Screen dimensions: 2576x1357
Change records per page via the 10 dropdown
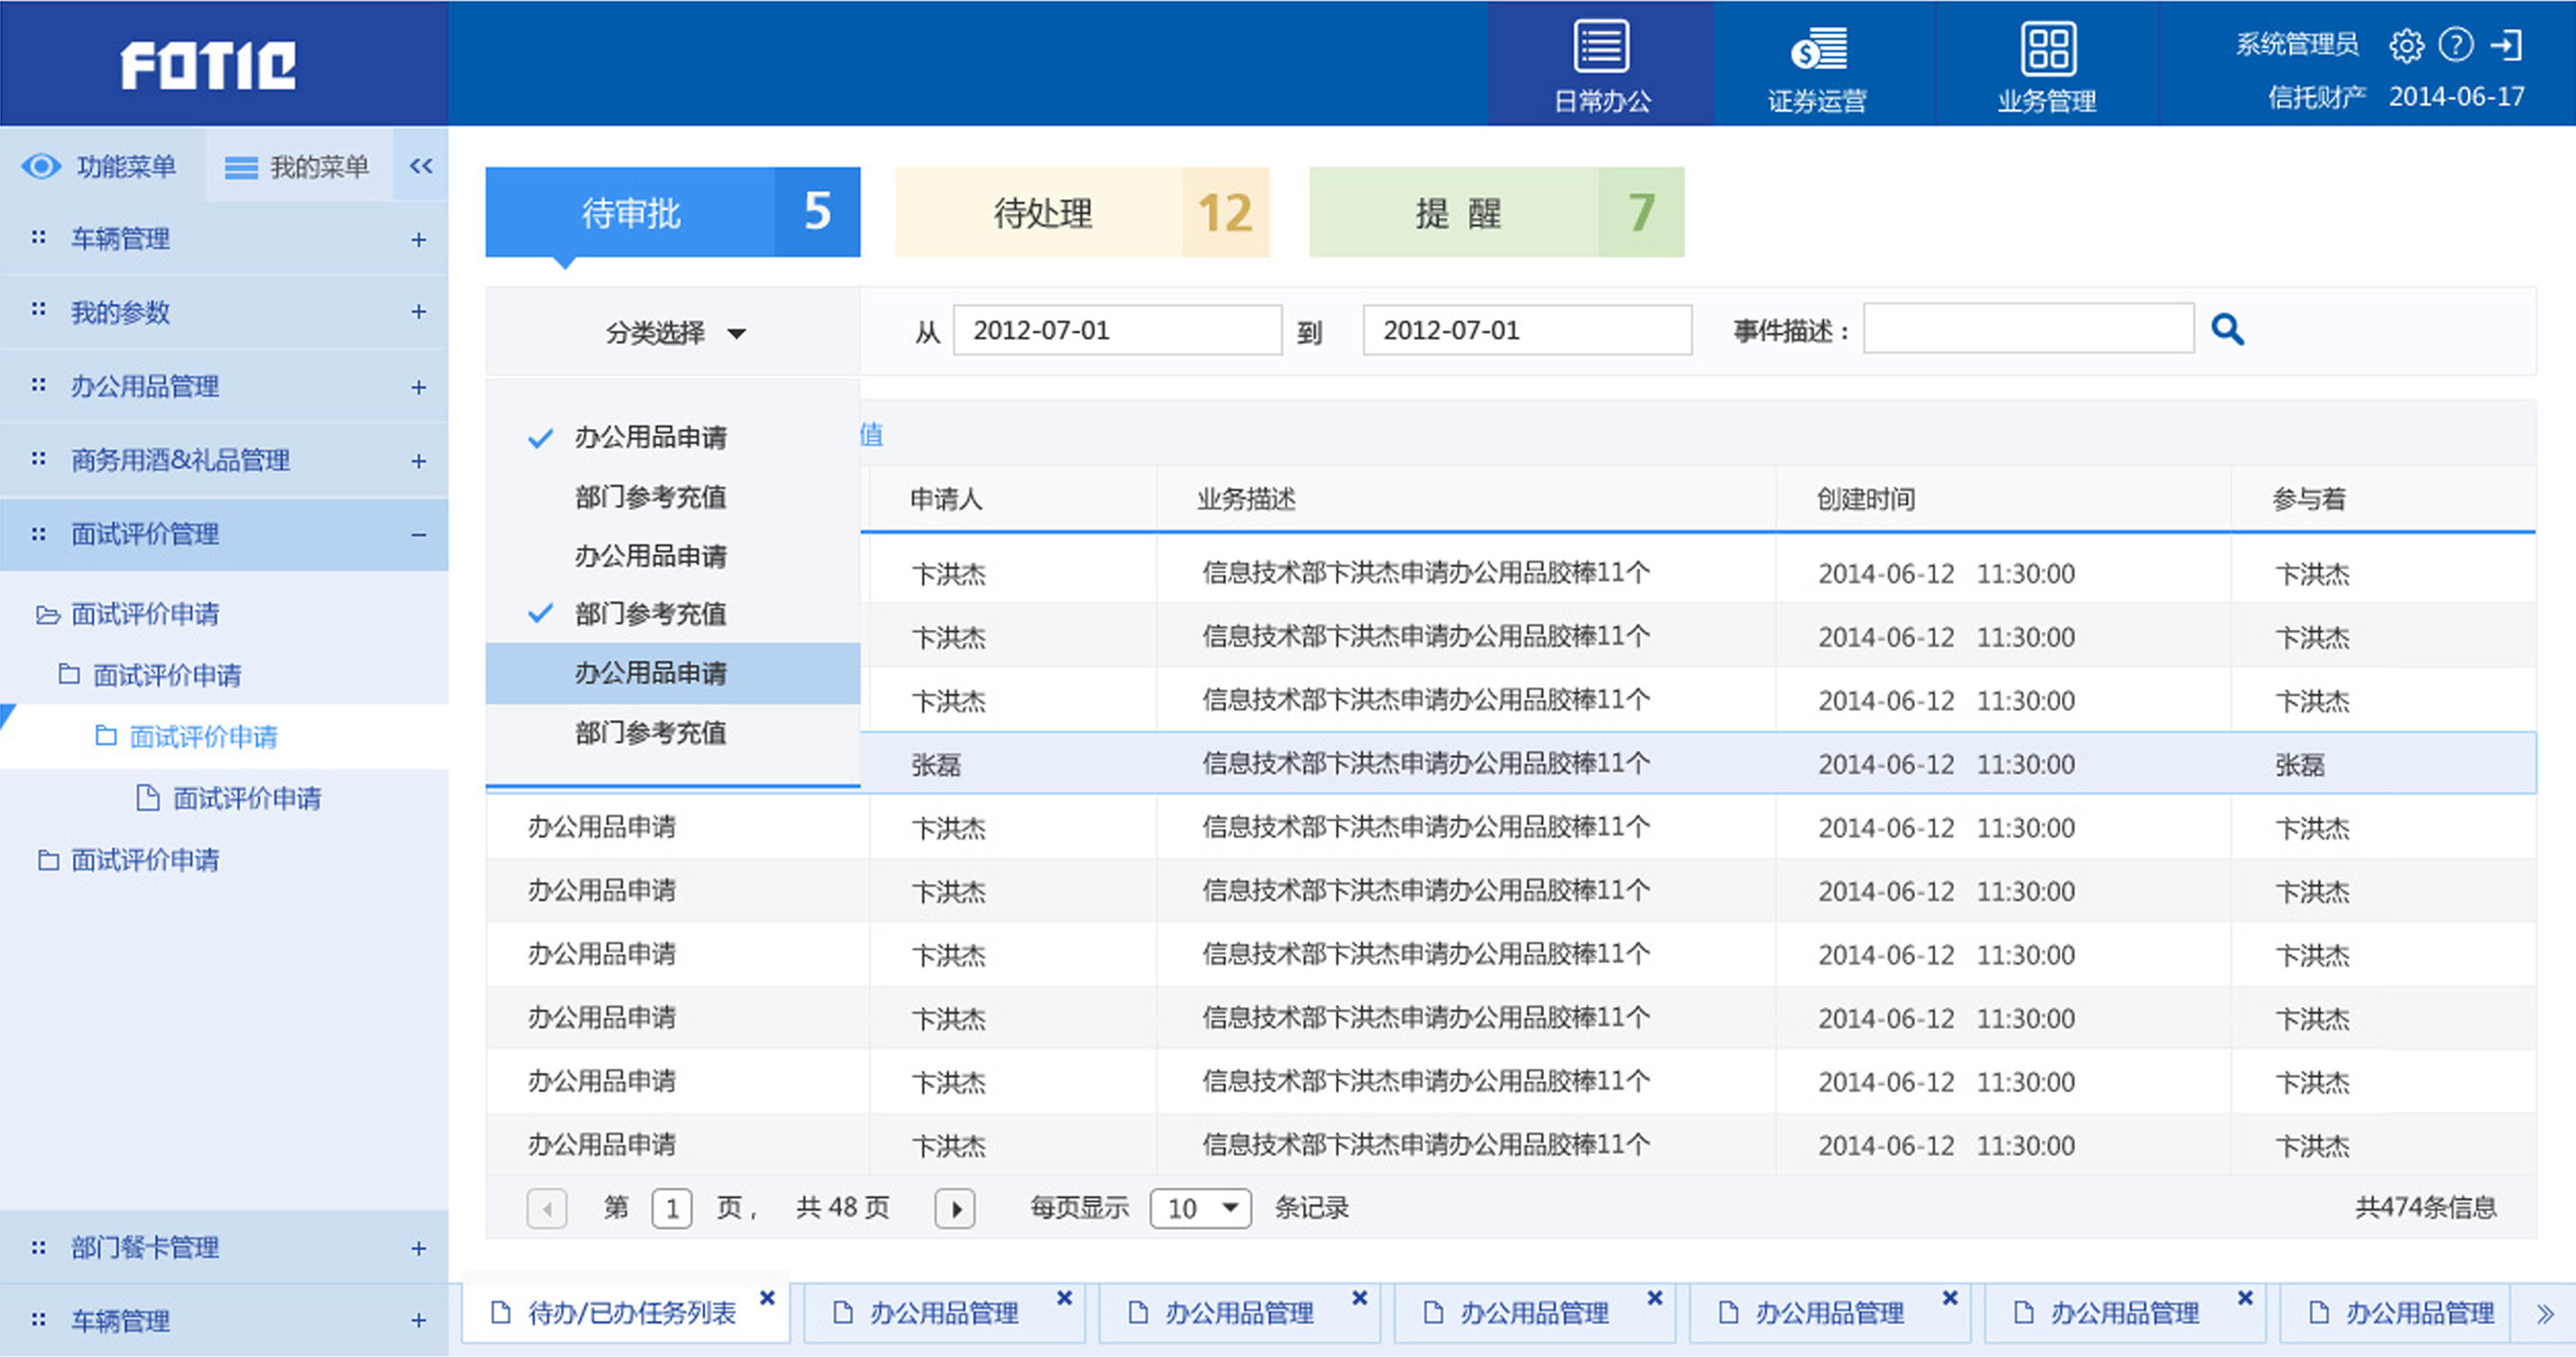coord(1200,1207)
